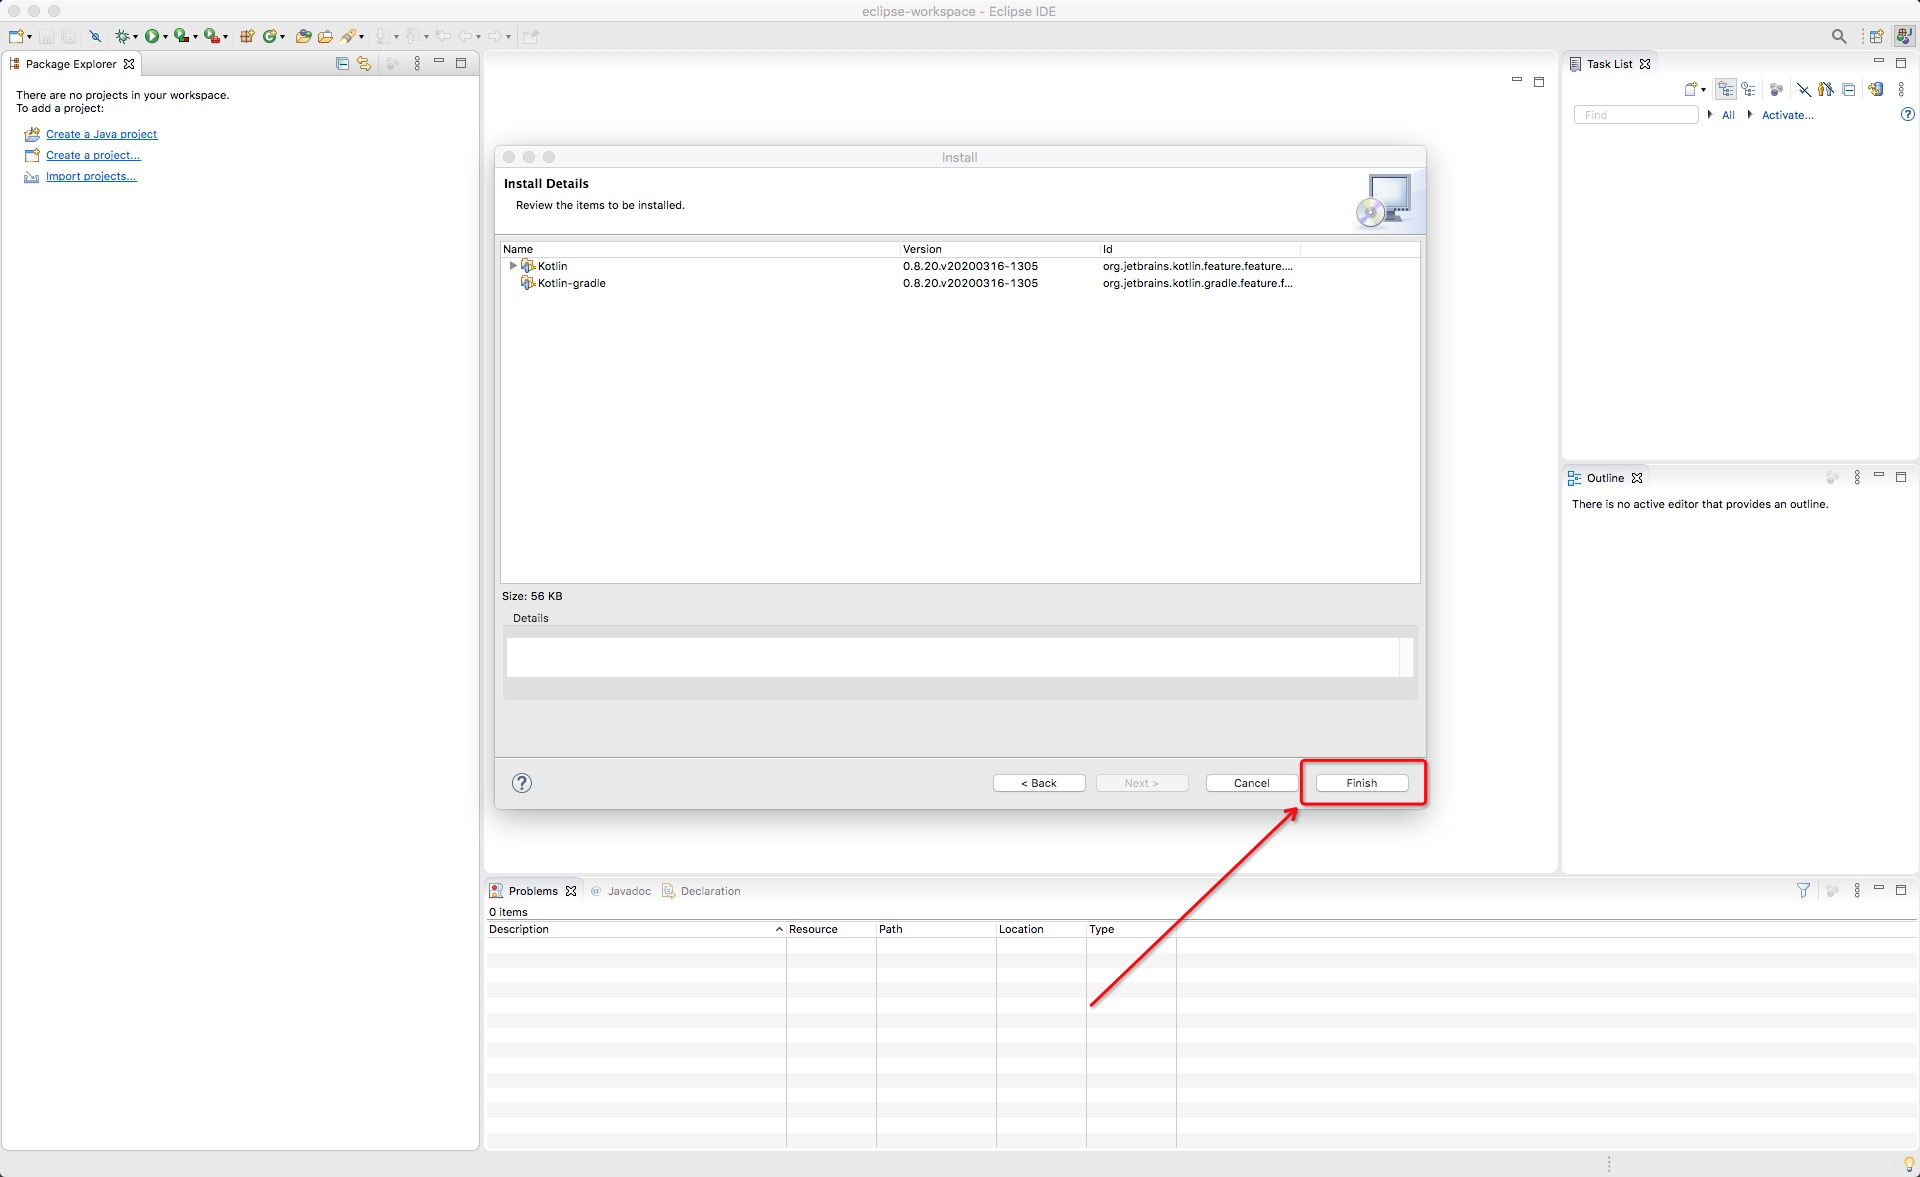Toggle Show Only My Tasks icon

coord(1826,89)
